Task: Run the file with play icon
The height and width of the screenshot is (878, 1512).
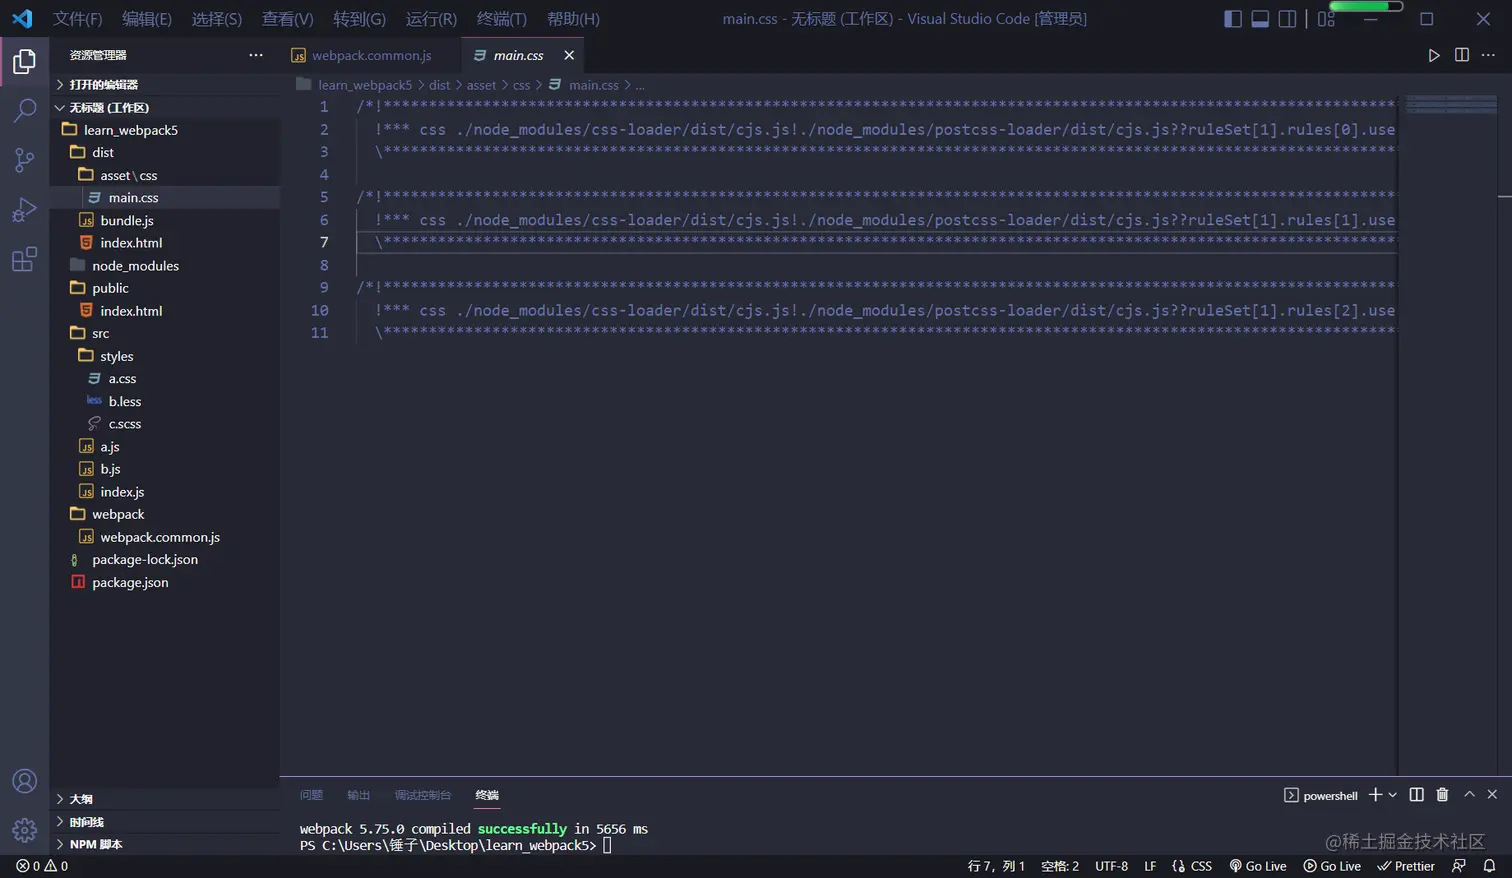Action: pos(1434,55)
